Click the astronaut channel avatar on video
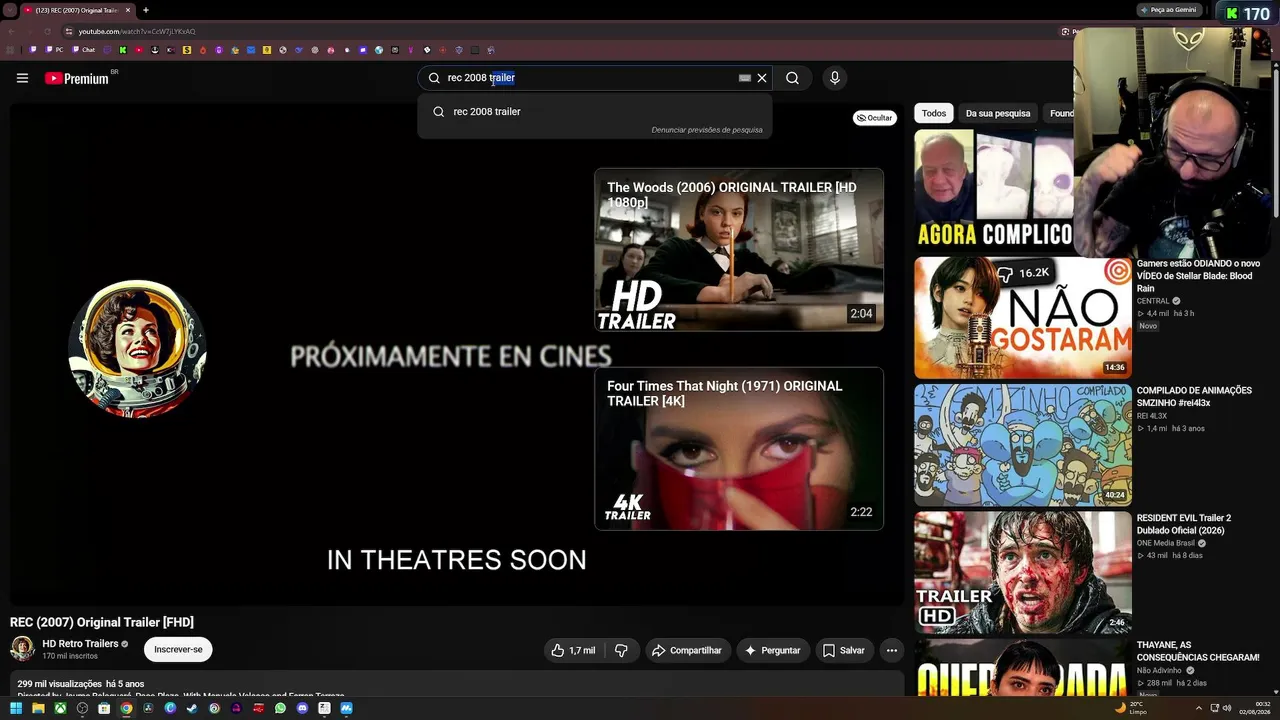1280x720 pixels. (x=137, y=349)
